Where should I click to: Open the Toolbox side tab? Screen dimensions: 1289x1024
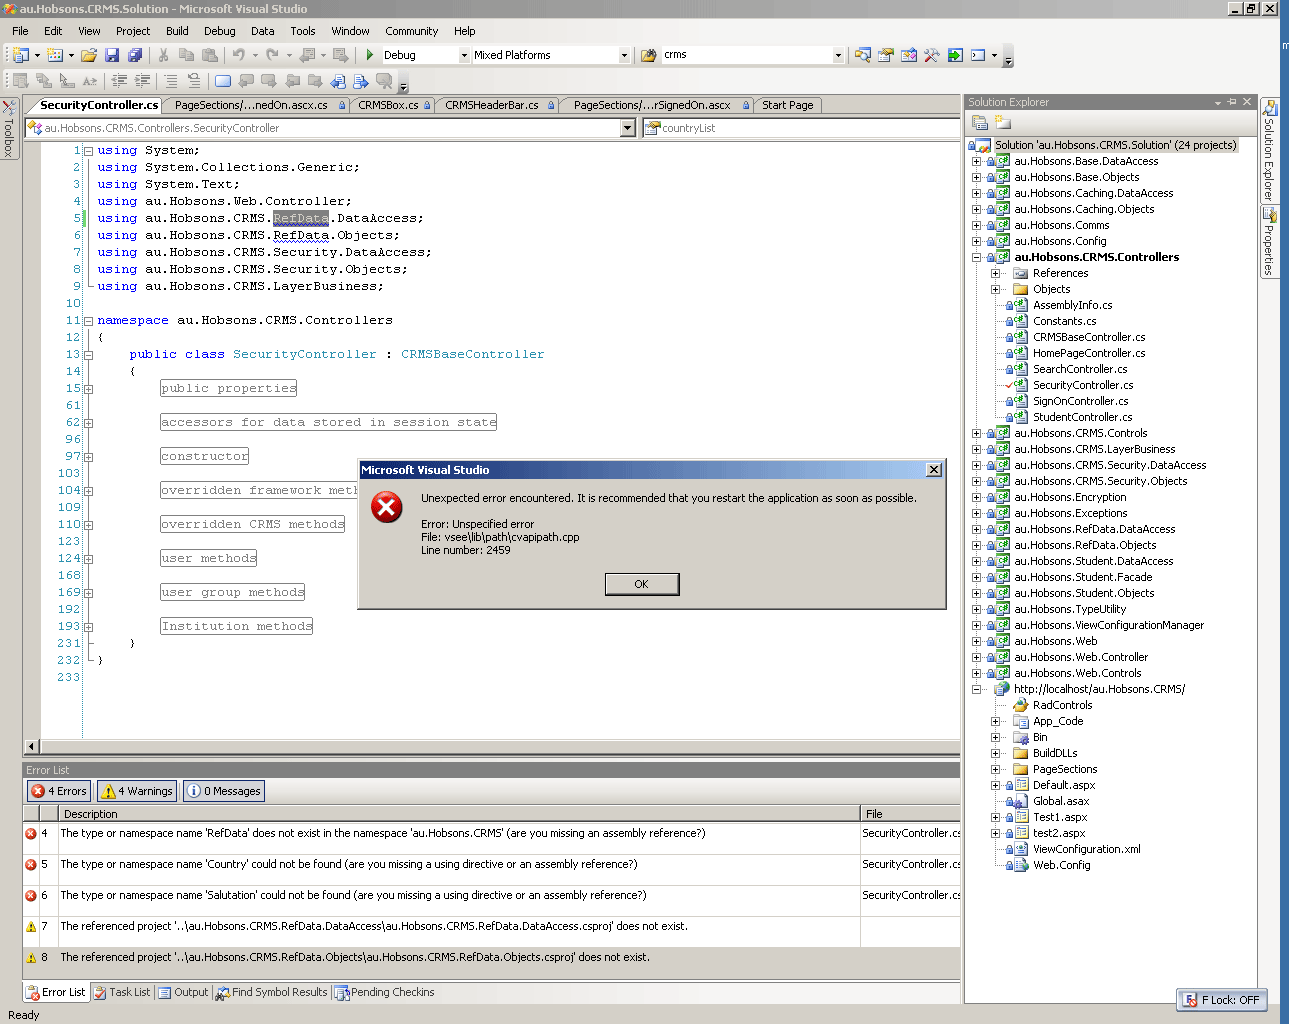[9, 128]
